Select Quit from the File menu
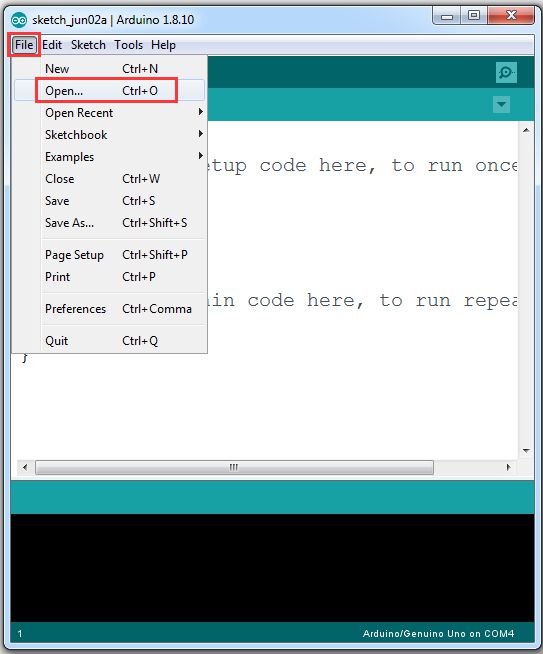Viewport: 543px width, 654px height. click(110, 341)
